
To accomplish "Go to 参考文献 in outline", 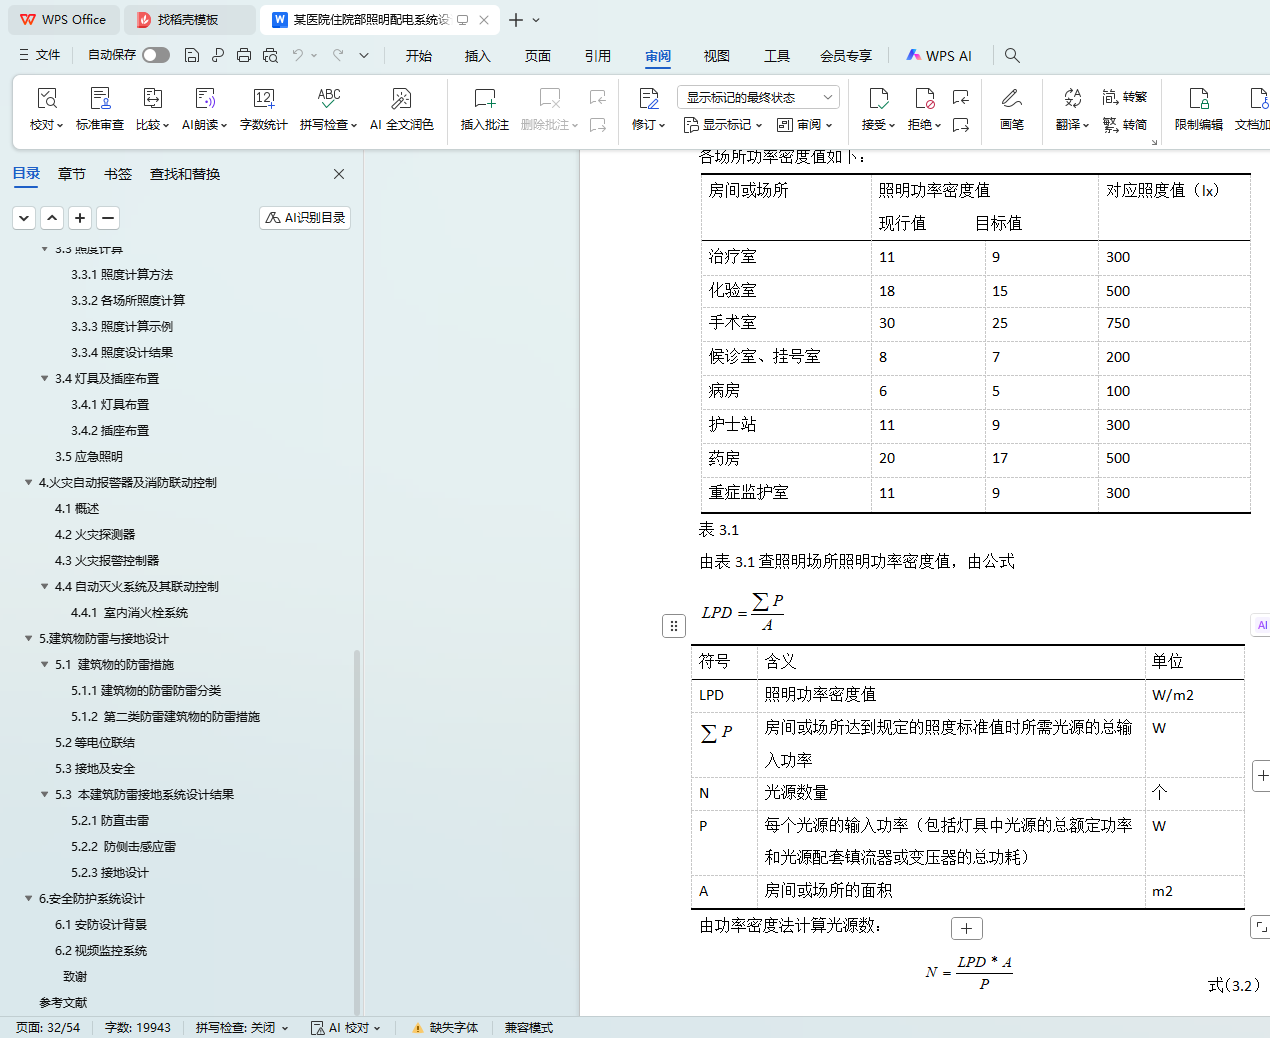I will coord(63,1002).
